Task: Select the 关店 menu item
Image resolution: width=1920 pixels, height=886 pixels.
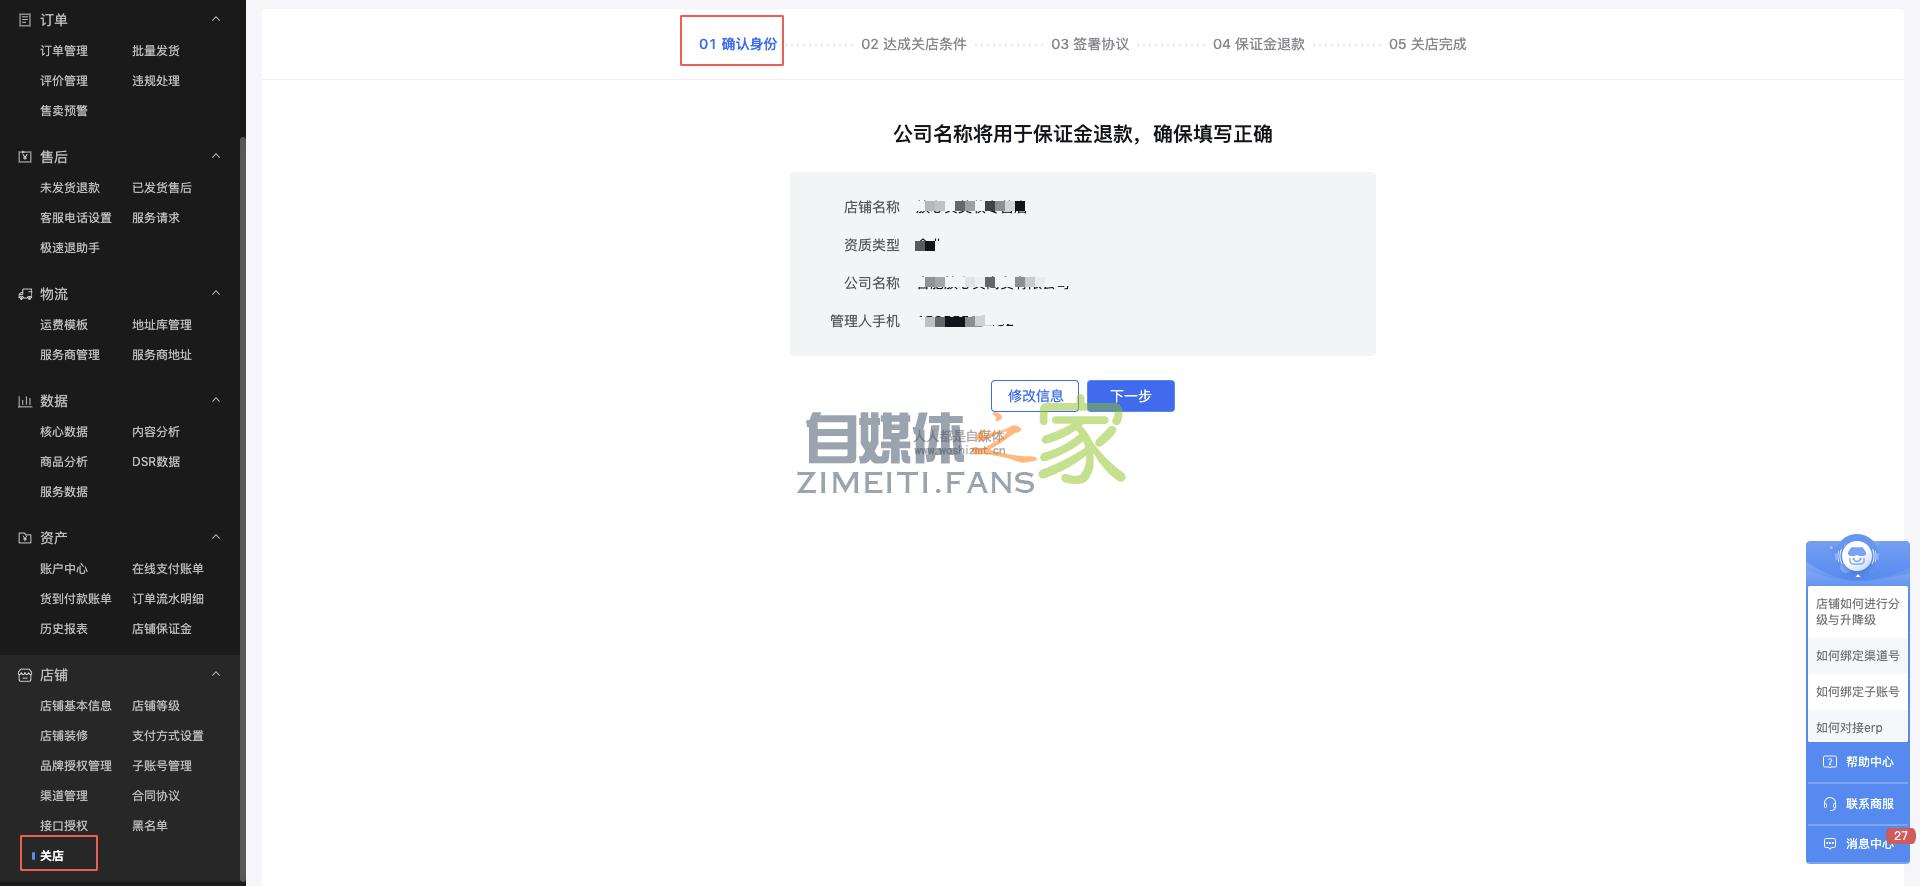Action: pos(52,856)
